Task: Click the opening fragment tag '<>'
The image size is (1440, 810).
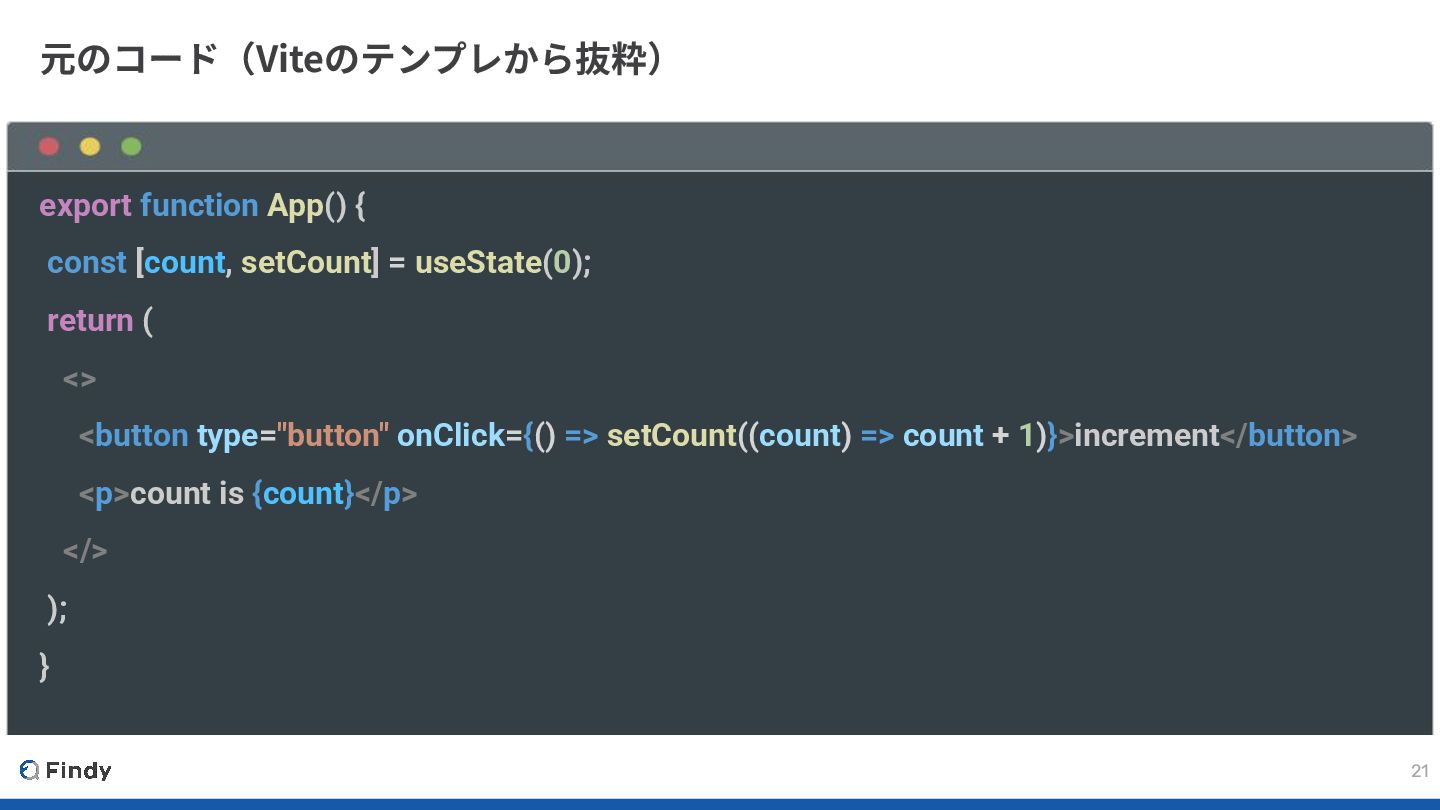Action: pos(79,379)
